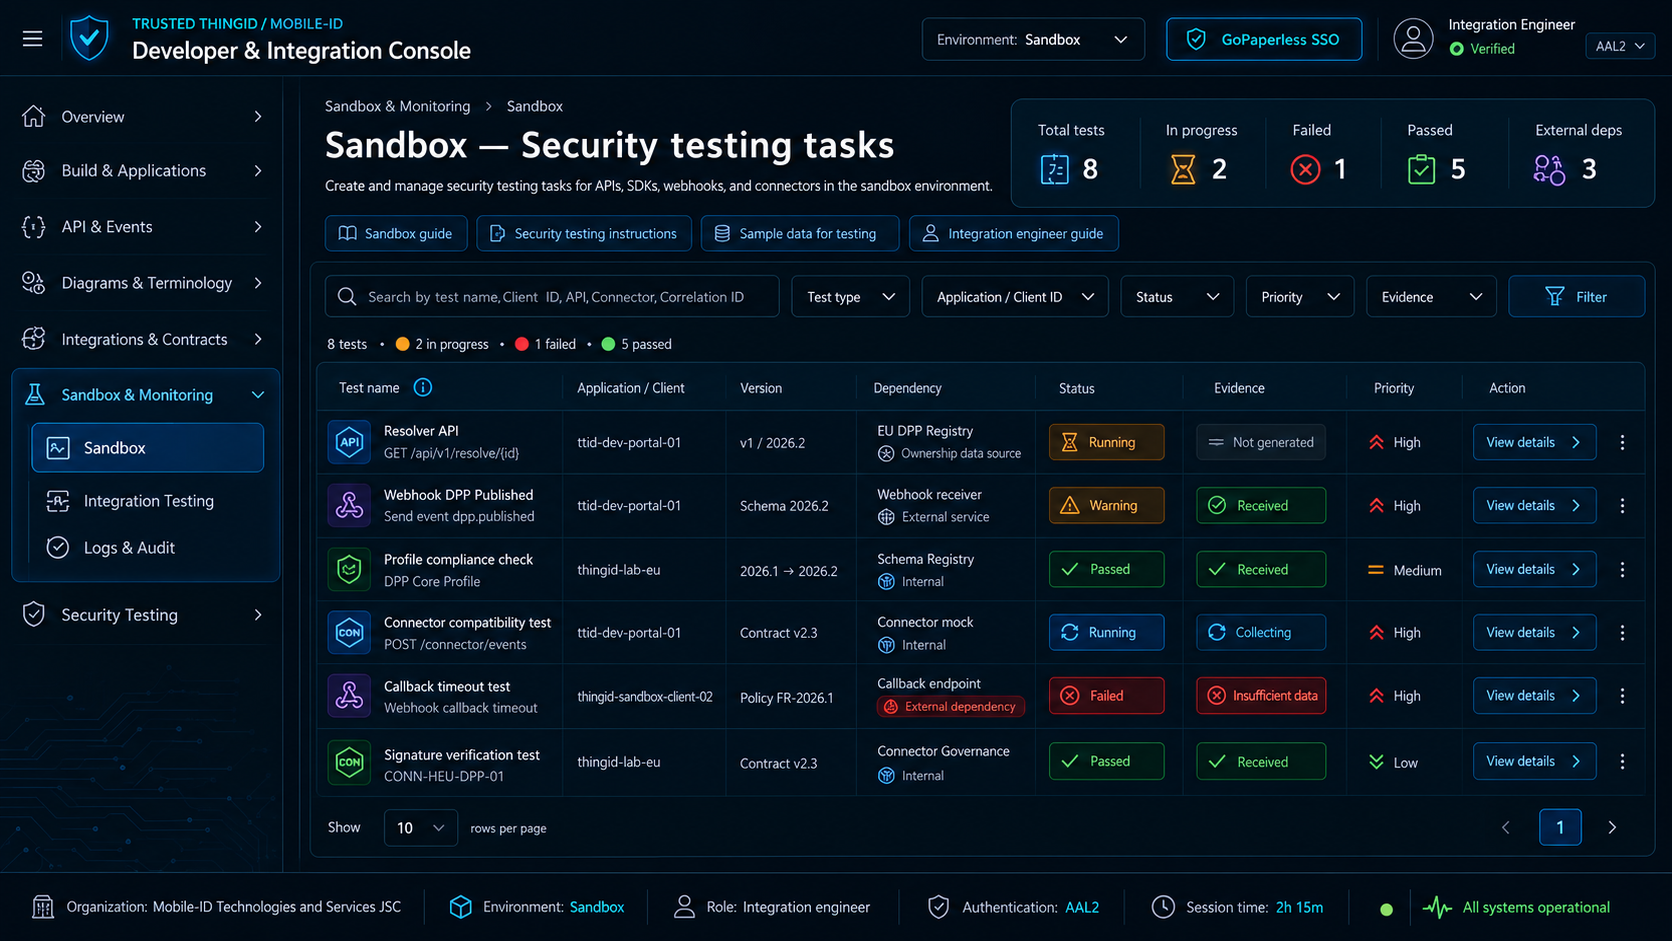Open the Evidence filter dropdown

pos(1431,297)
